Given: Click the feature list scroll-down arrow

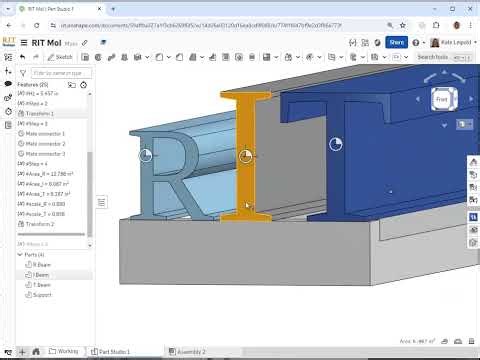Looking at the screenshot, I should pos(89,245).
